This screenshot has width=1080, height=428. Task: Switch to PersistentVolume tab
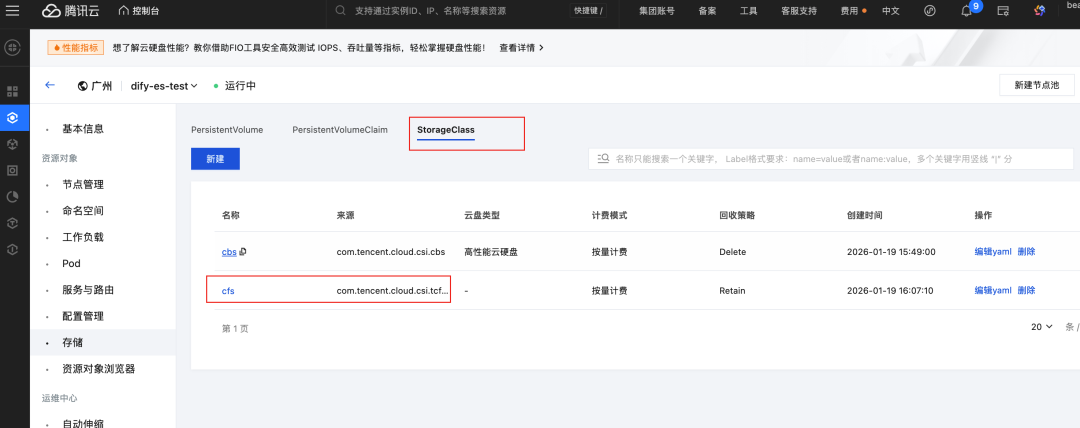[x=227, y=130]
